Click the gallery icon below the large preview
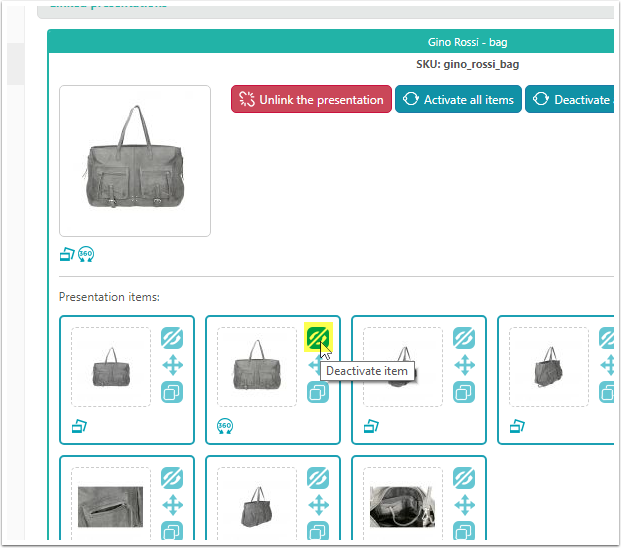 67,254
